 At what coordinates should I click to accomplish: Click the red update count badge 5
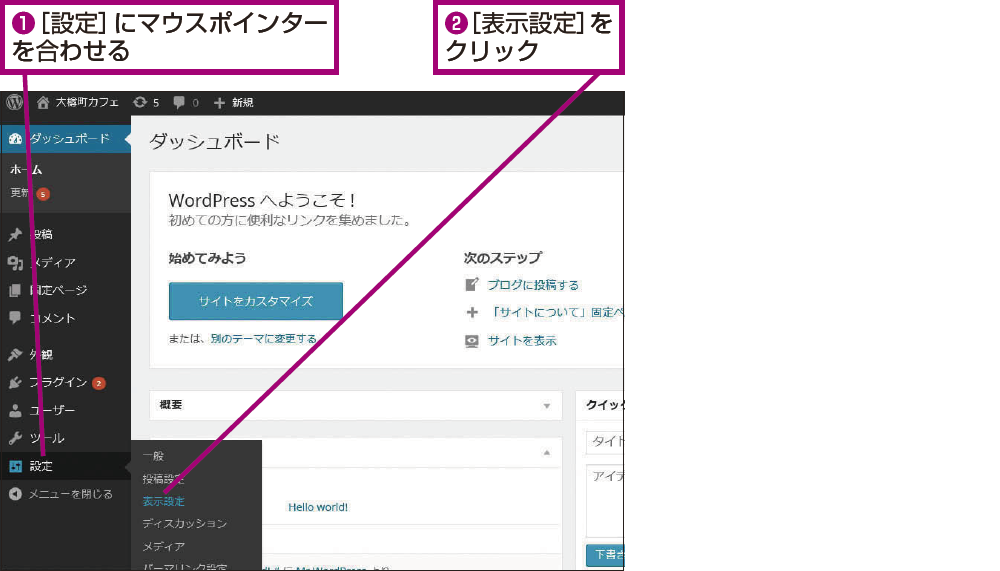click(43, 194)
